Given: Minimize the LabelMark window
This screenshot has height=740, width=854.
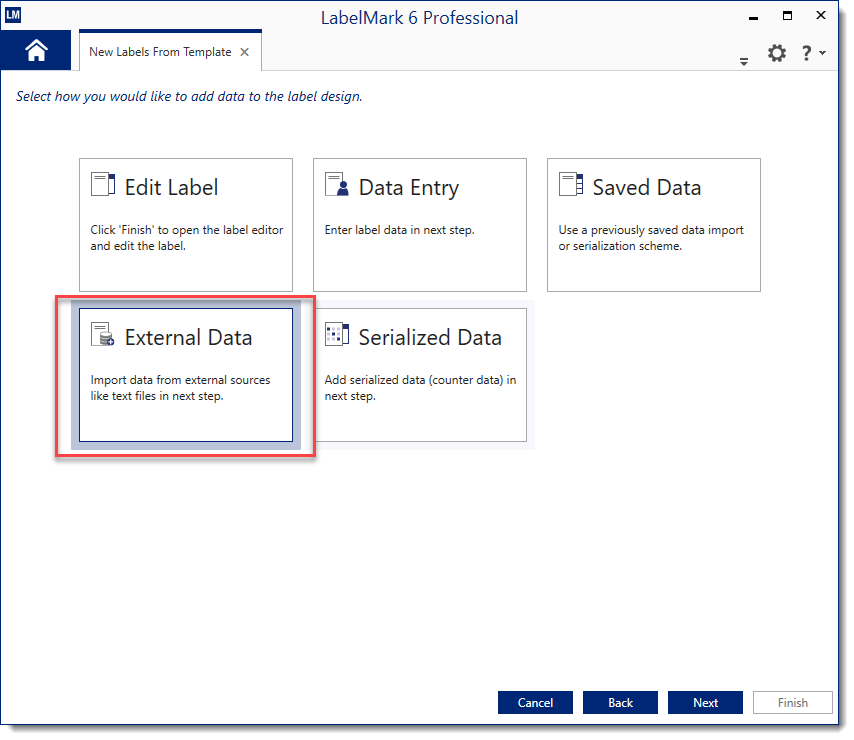Looking at the screenshot, I should coord(754,16).
